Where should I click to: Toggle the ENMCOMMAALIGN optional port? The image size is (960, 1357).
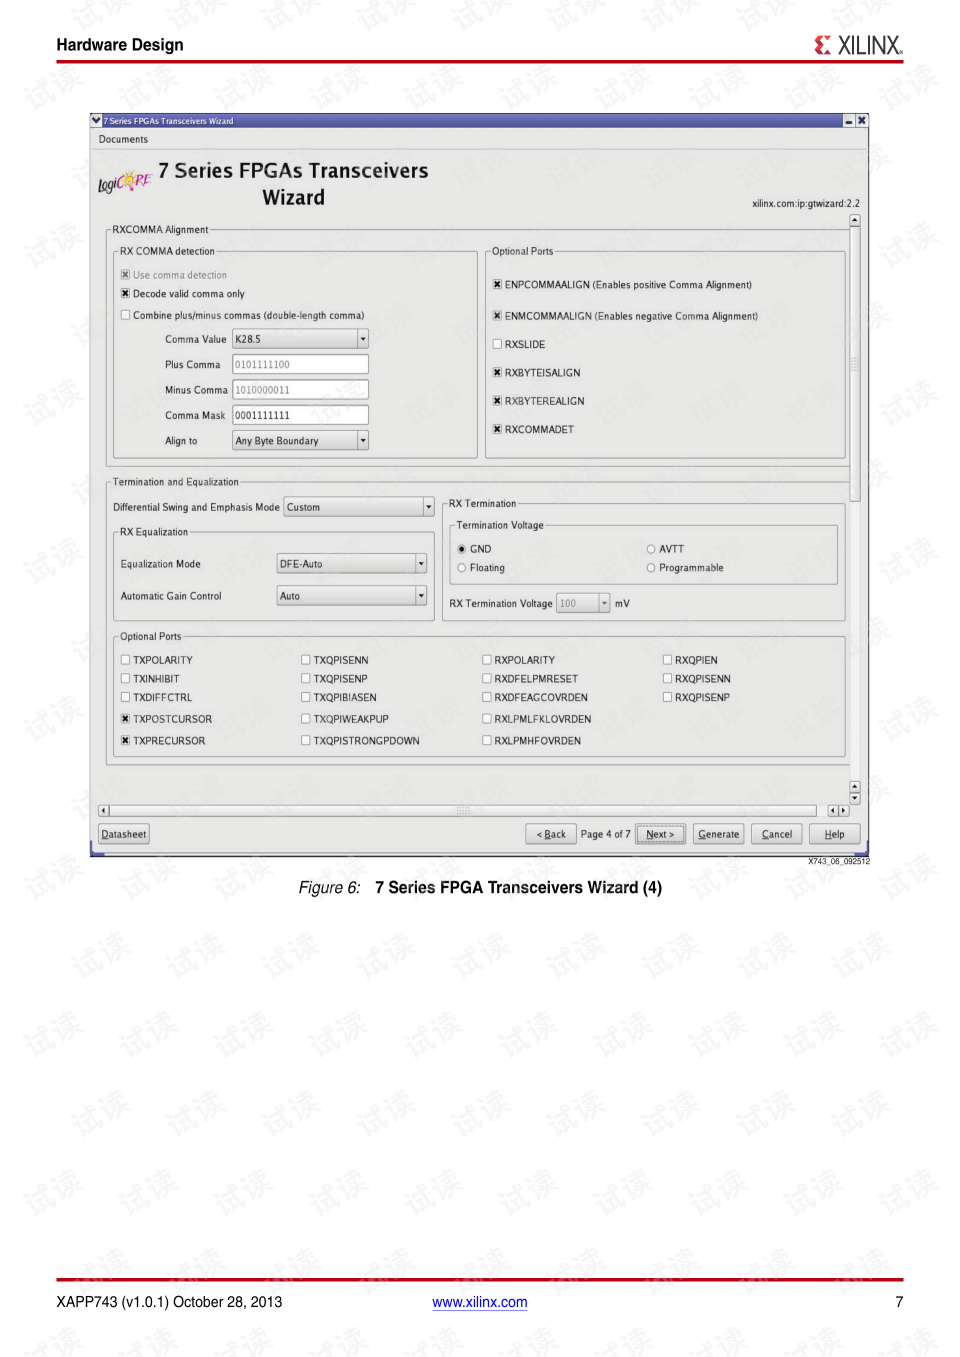pyautogui.click(x=497, y=316)
